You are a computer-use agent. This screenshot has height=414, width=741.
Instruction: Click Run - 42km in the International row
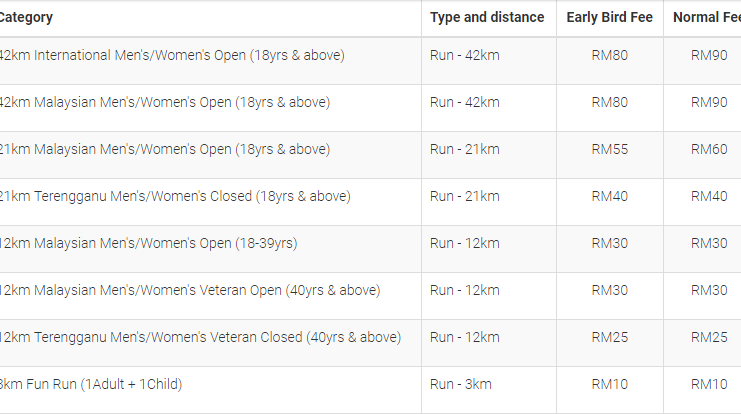pyautogui.click(x=465, y=55)
